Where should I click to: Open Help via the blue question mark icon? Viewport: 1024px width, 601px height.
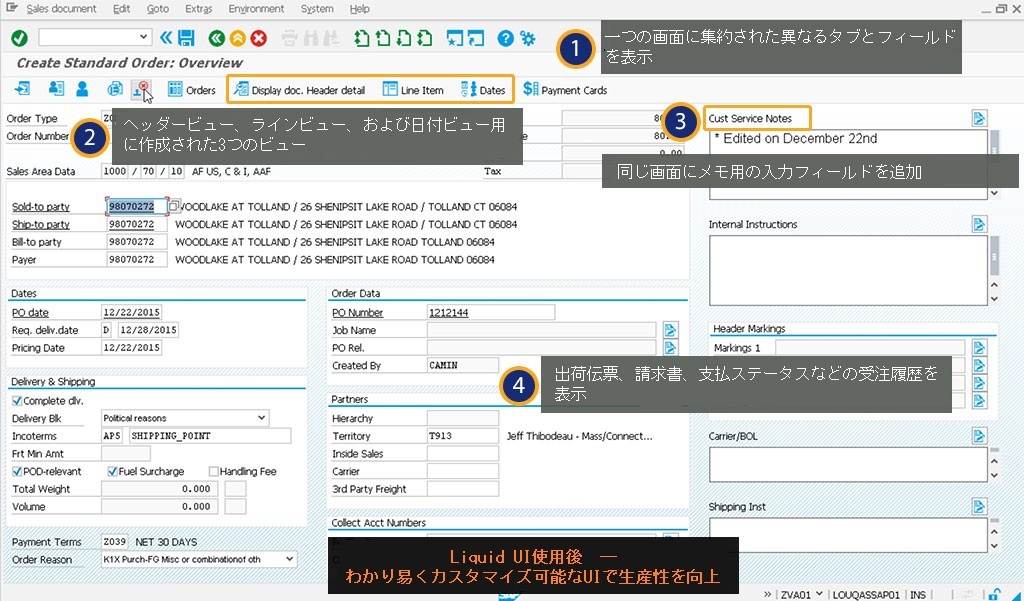point(506,38)
